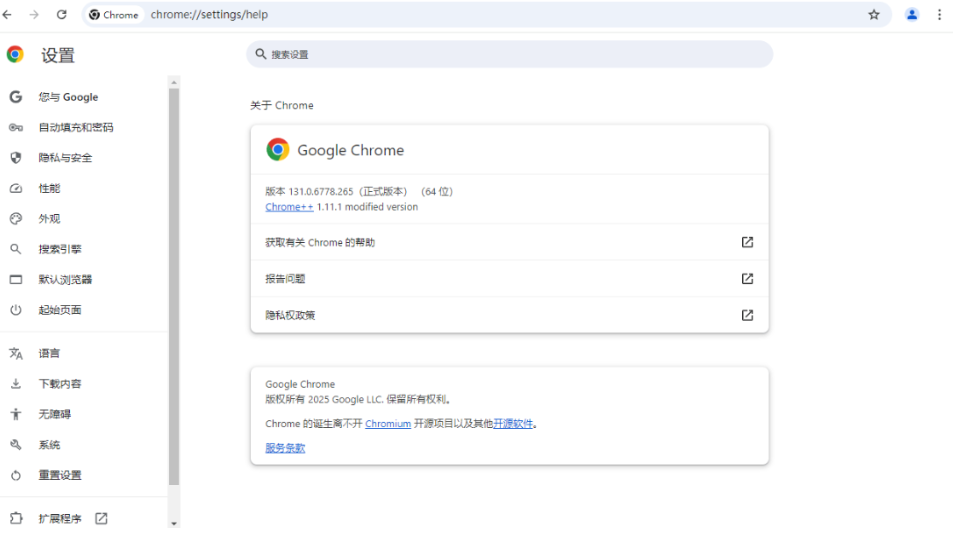Click the key icon for autofill
The image size is (953, 545).
[x=16, y=128]
